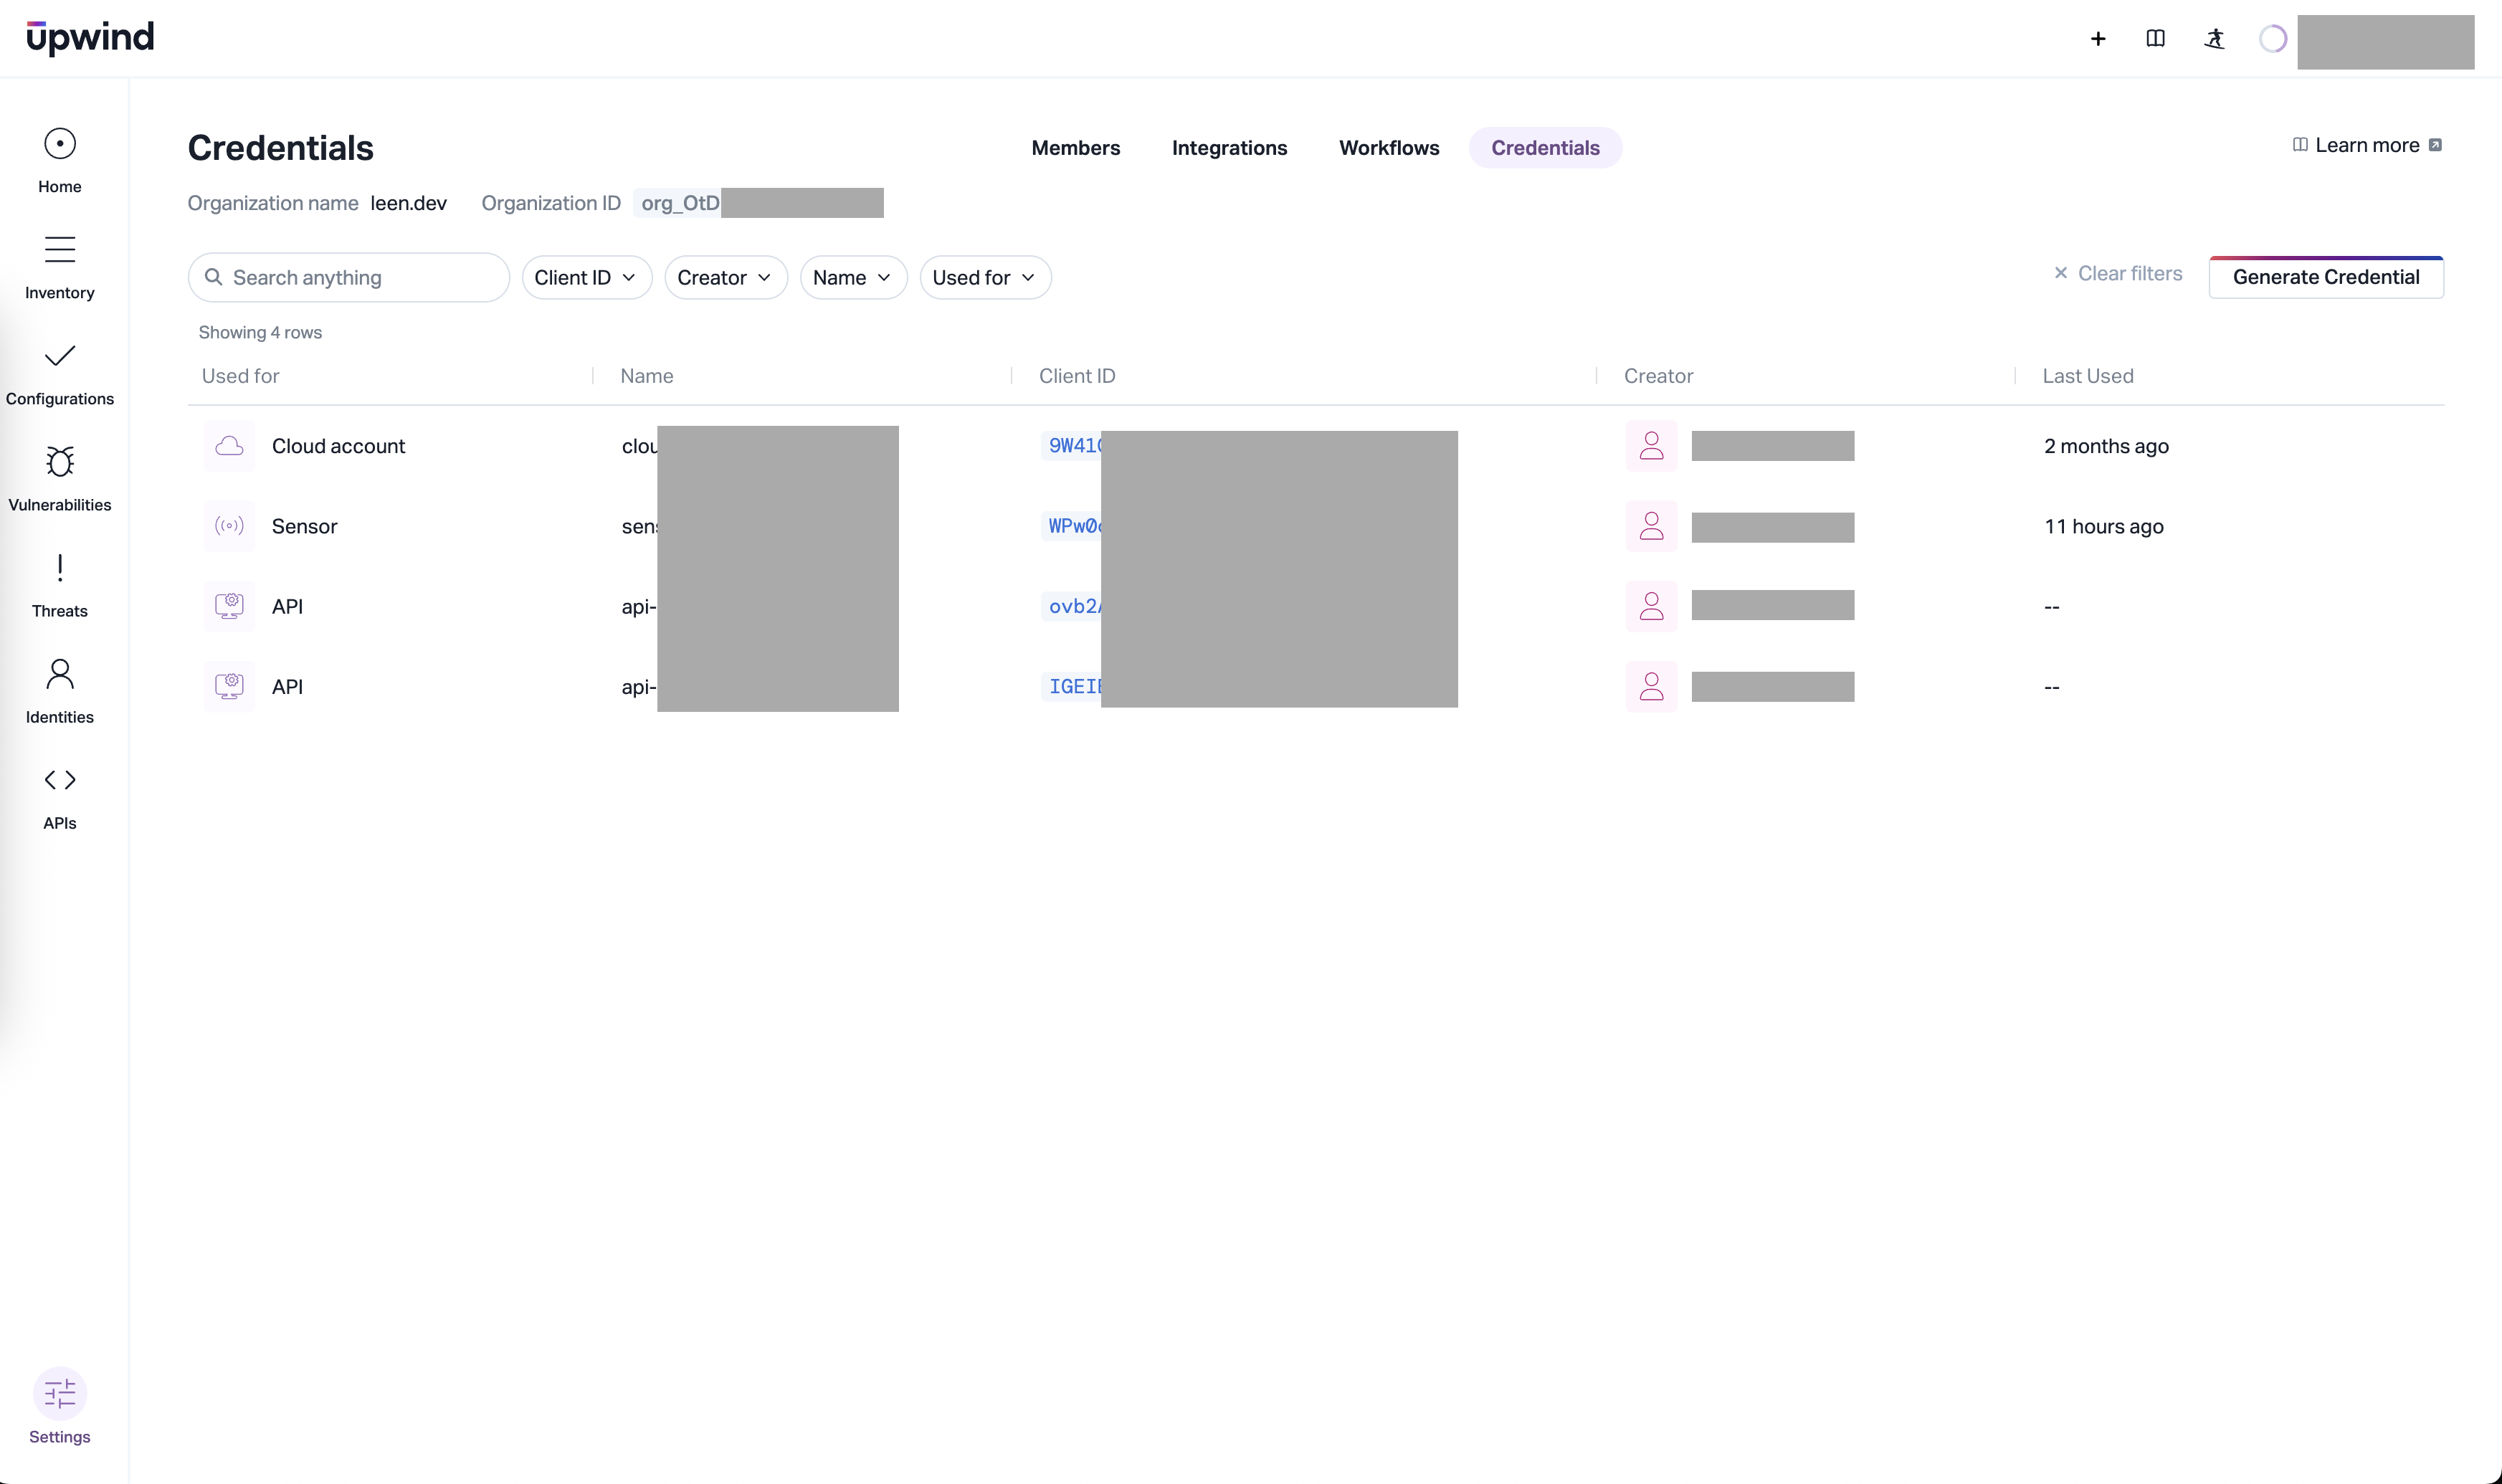Click the snowboarder icon in header
This screenshot has width=2502, height=1484.
2214,39
